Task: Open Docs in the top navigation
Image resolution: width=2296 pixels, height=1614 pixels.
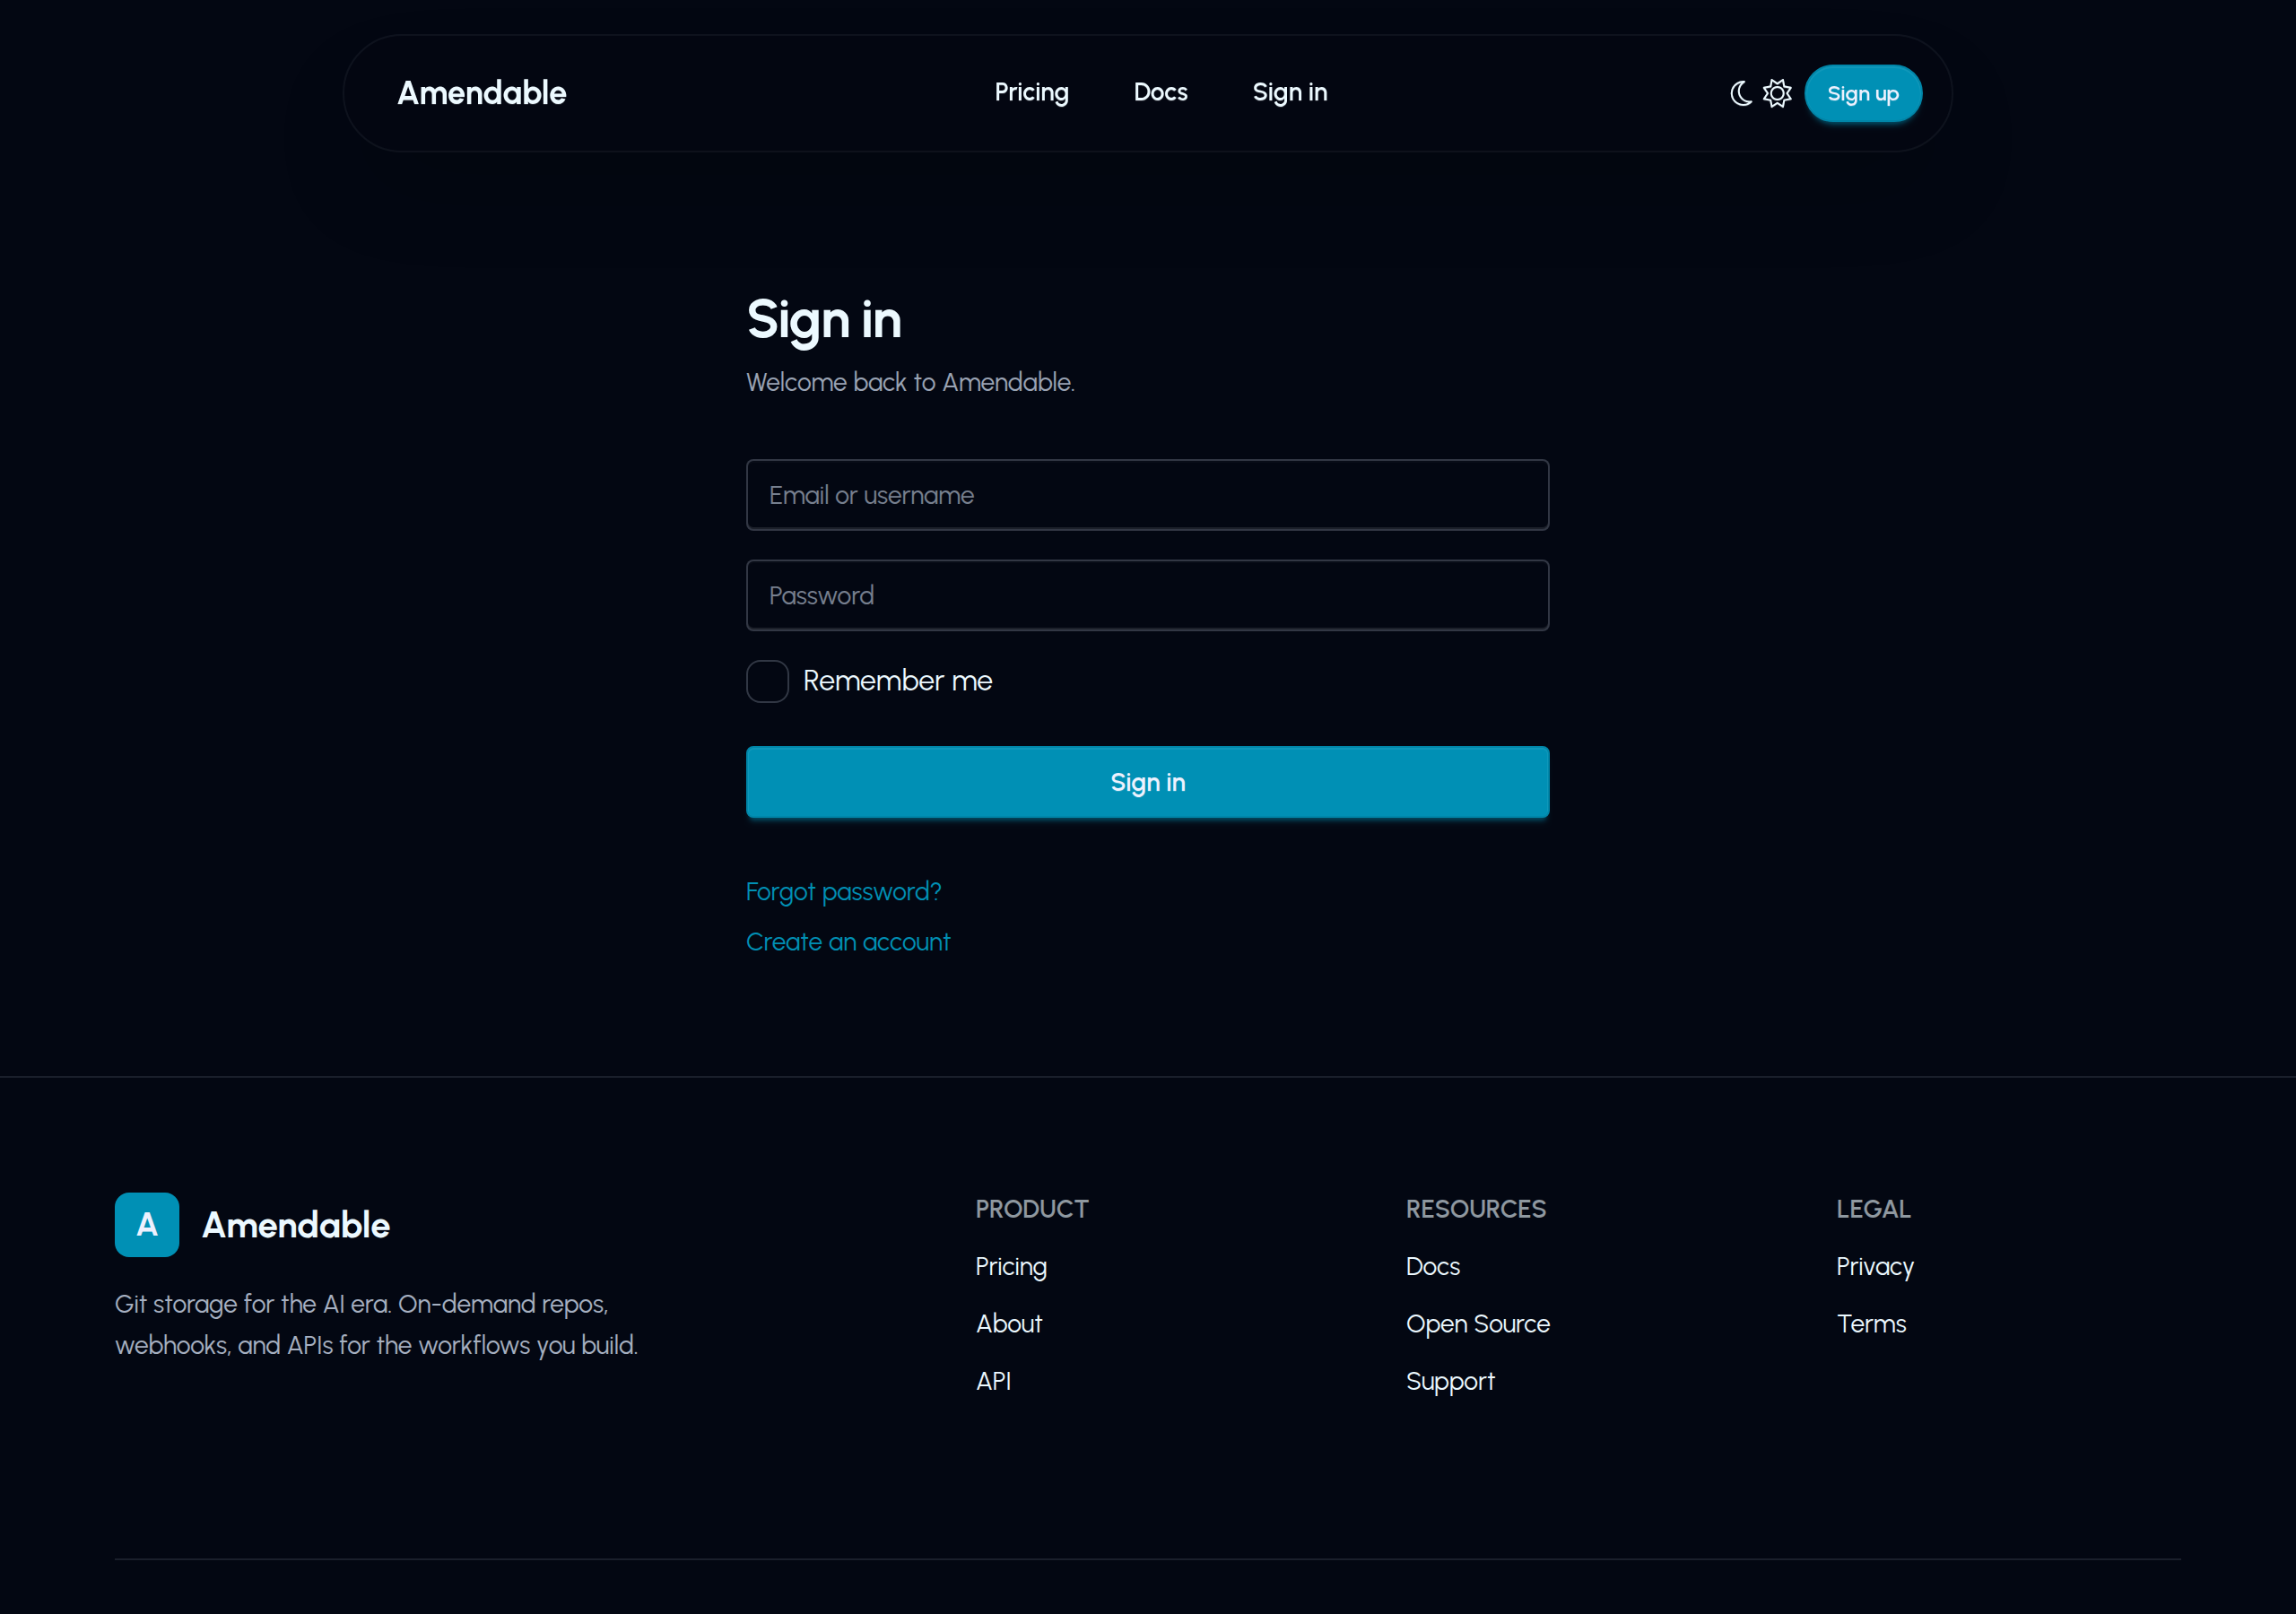Action: 1160,92
